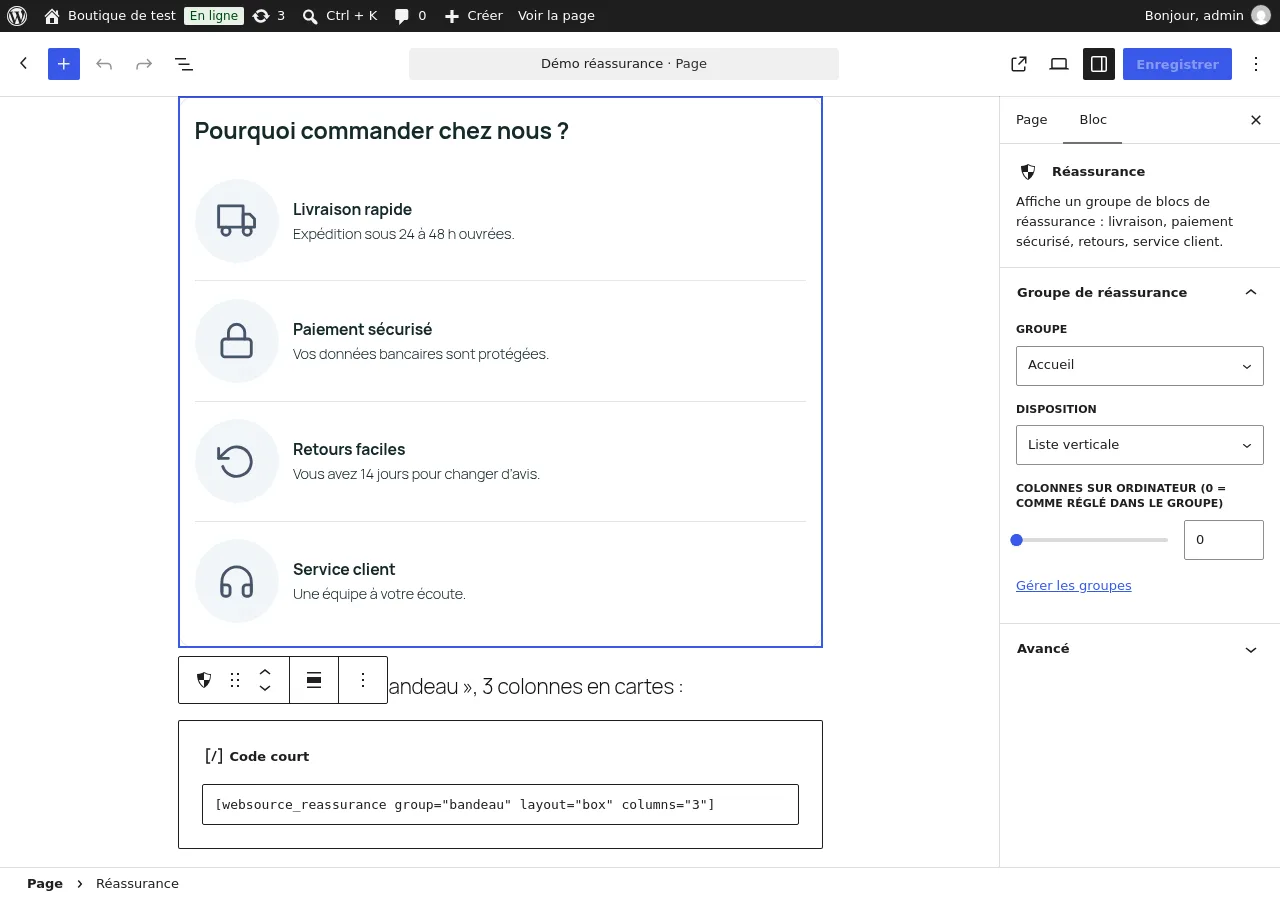The width and height of the screenshot is (1280, 900).
Task: Go to Boutique de test site home
Action: point(110,16)
